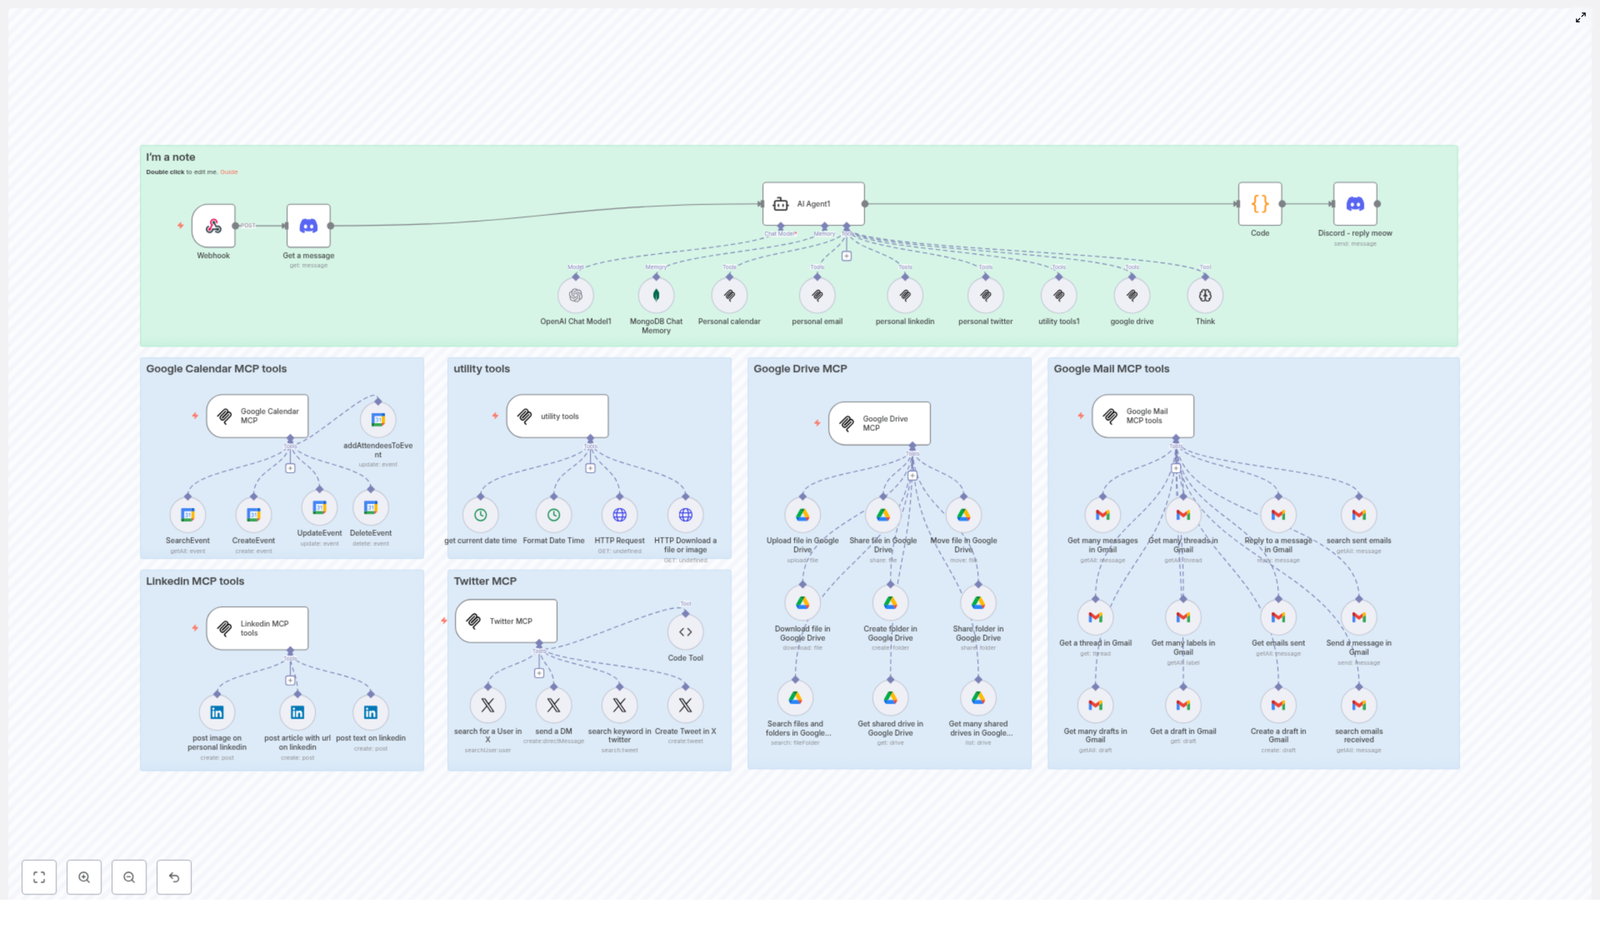Select the "Discord - reply meow" node
This screenshot has height=938, width=1600.
click(x=1357, y=203)
